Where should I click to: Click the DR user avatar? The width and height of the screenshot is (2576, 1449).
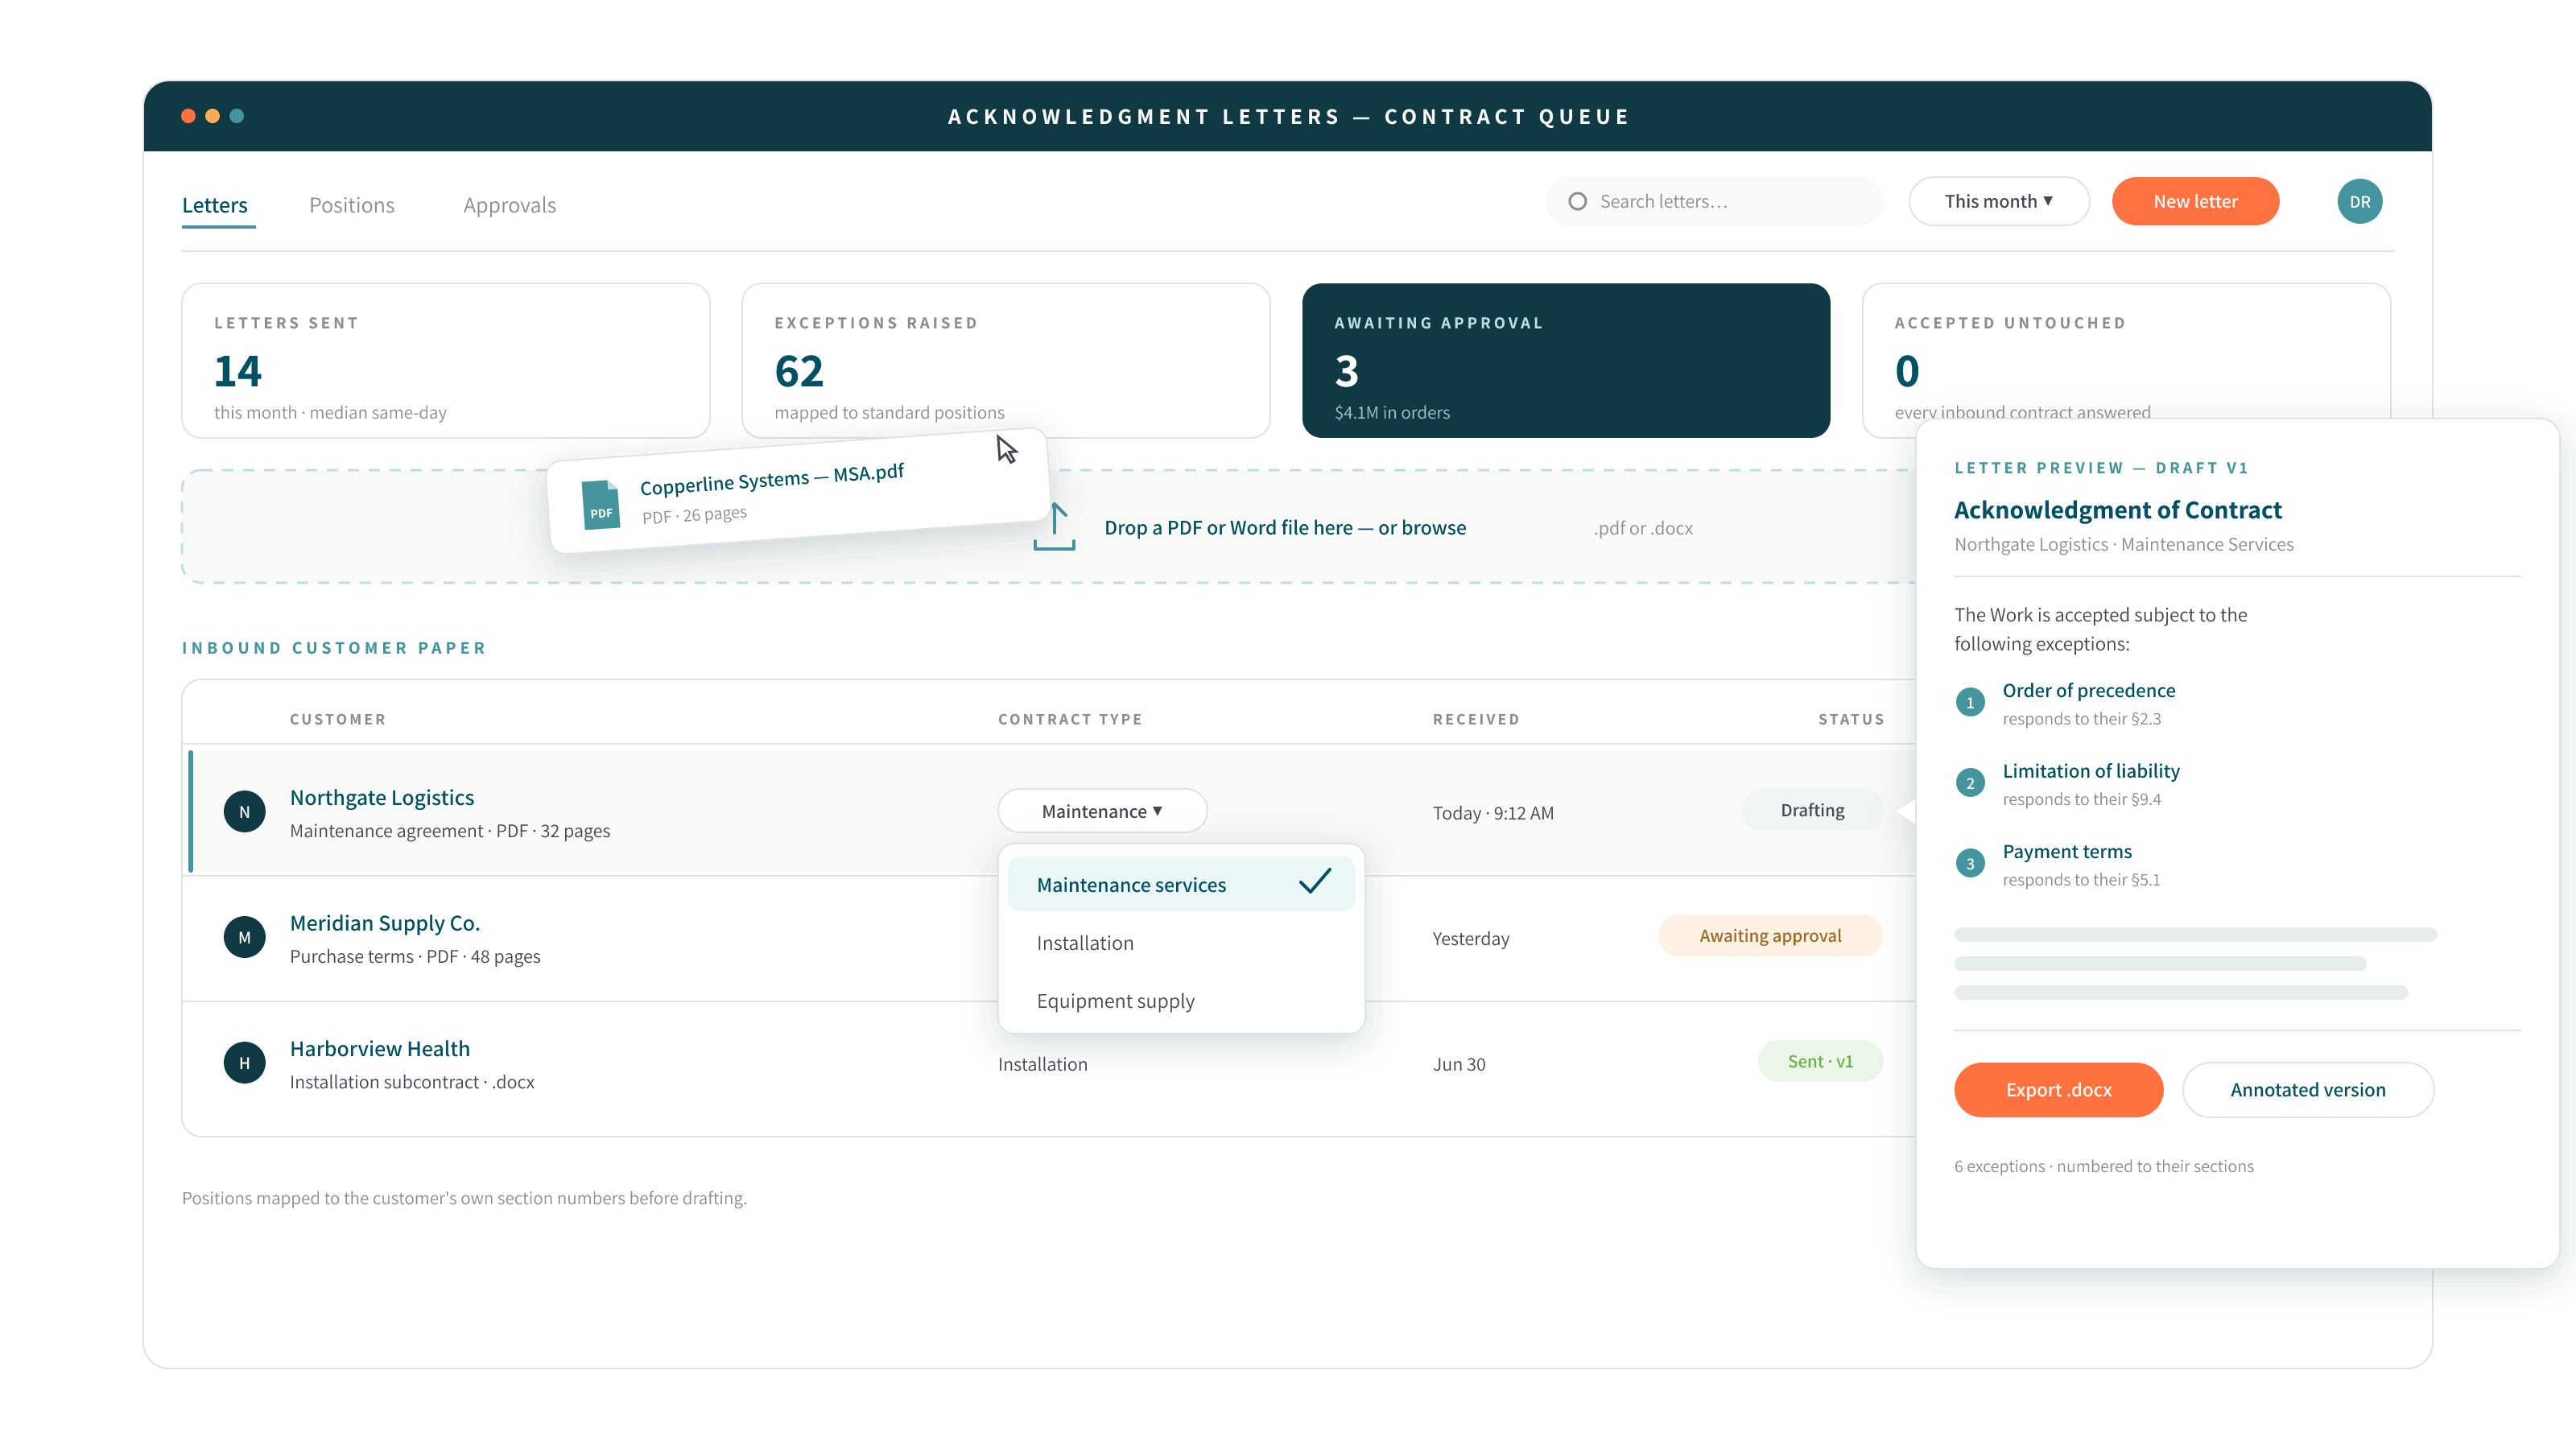tap(2359, 202)
